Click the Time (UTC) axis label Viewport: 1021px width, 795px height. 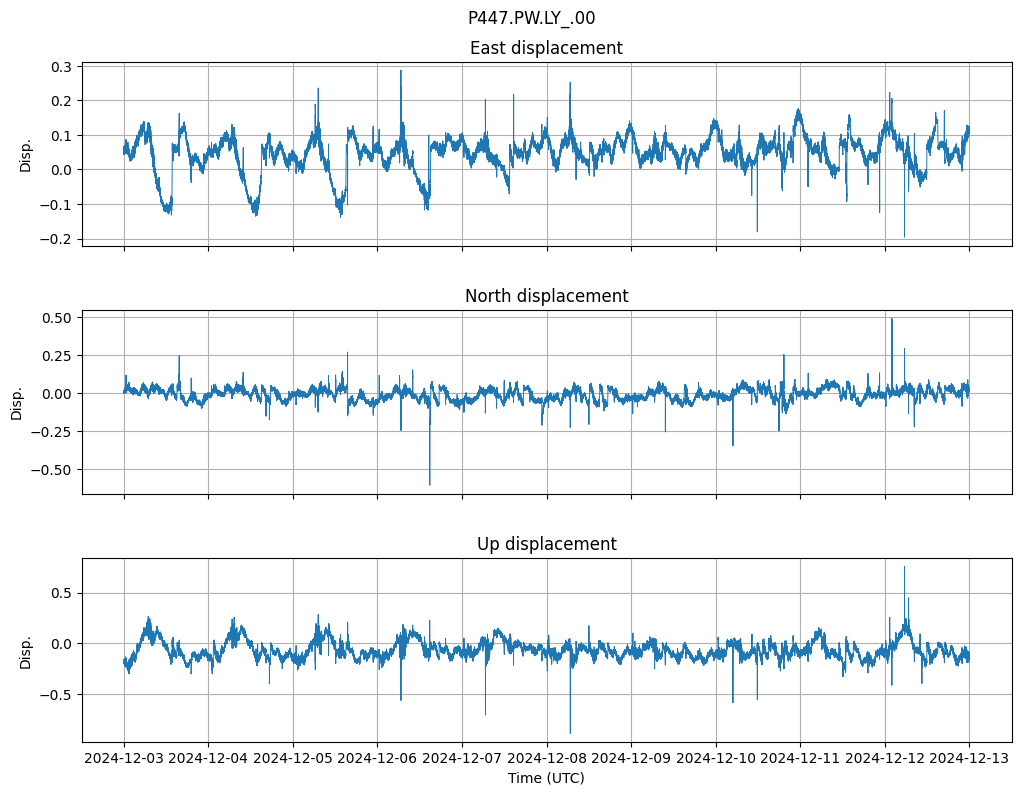(x=546, y=777)
